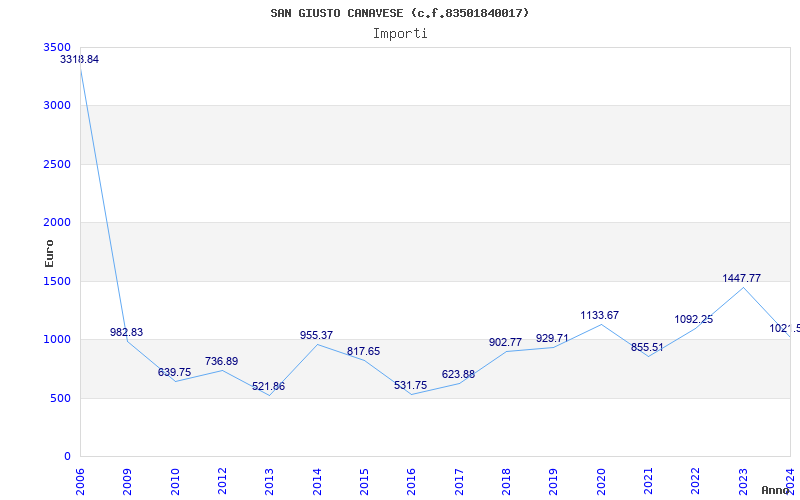800x500 pixels.
Task: Click the data label 955.37
Action: click(x=316, y=335)
